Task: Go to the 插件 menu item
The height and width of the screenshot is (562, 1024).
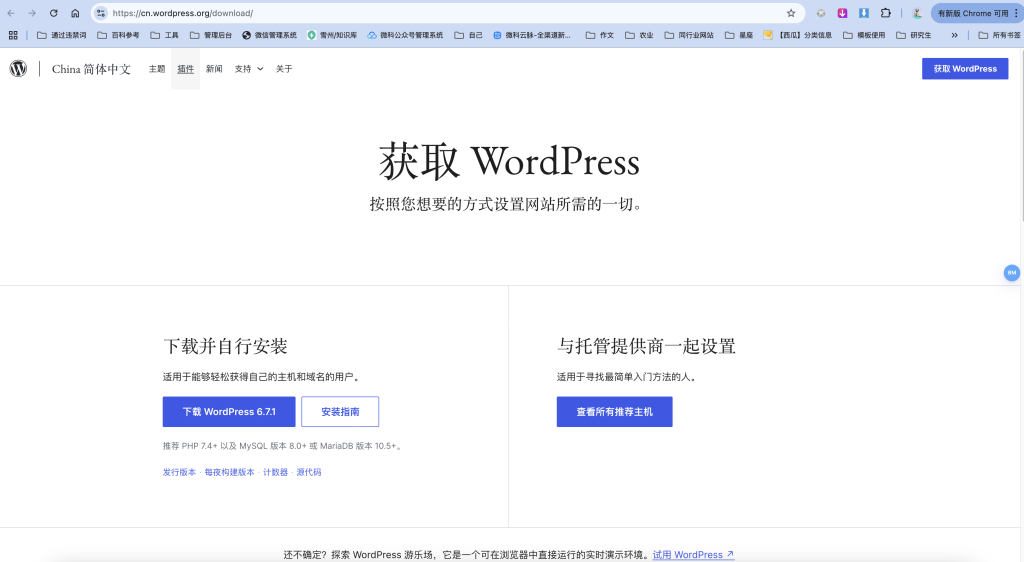Action: (x=185, y=69)
